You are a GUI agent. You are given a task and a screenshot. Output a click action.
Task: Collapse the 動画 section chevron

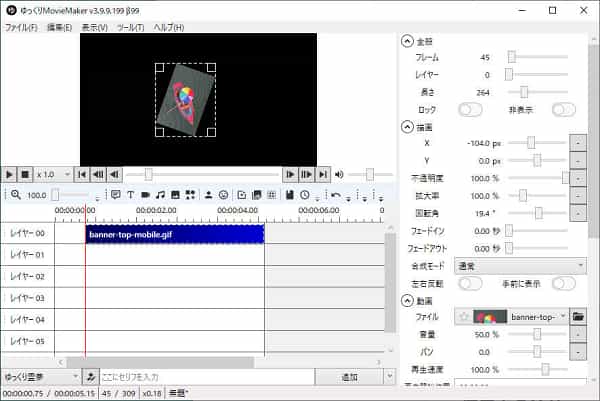tap(407, 301)
